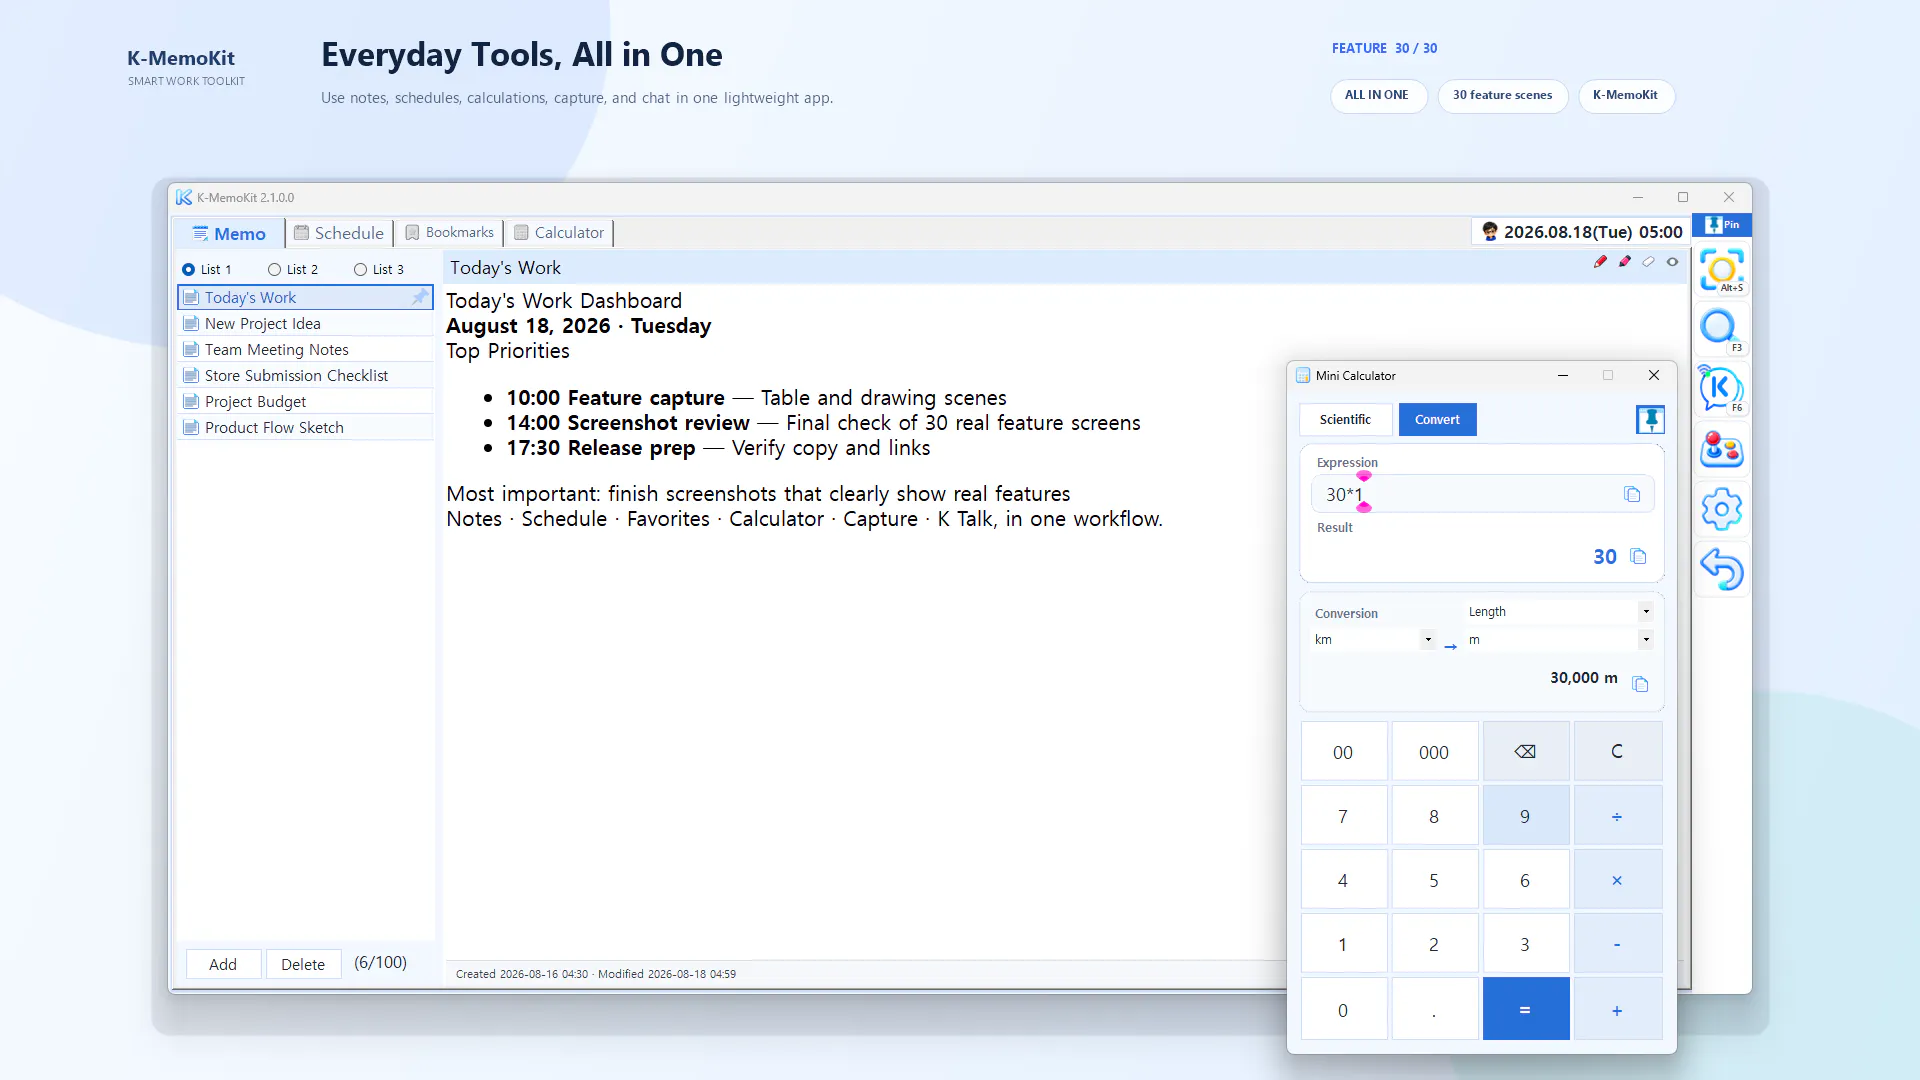Click the K-MemoKit logo in title bar

[184, 198]
